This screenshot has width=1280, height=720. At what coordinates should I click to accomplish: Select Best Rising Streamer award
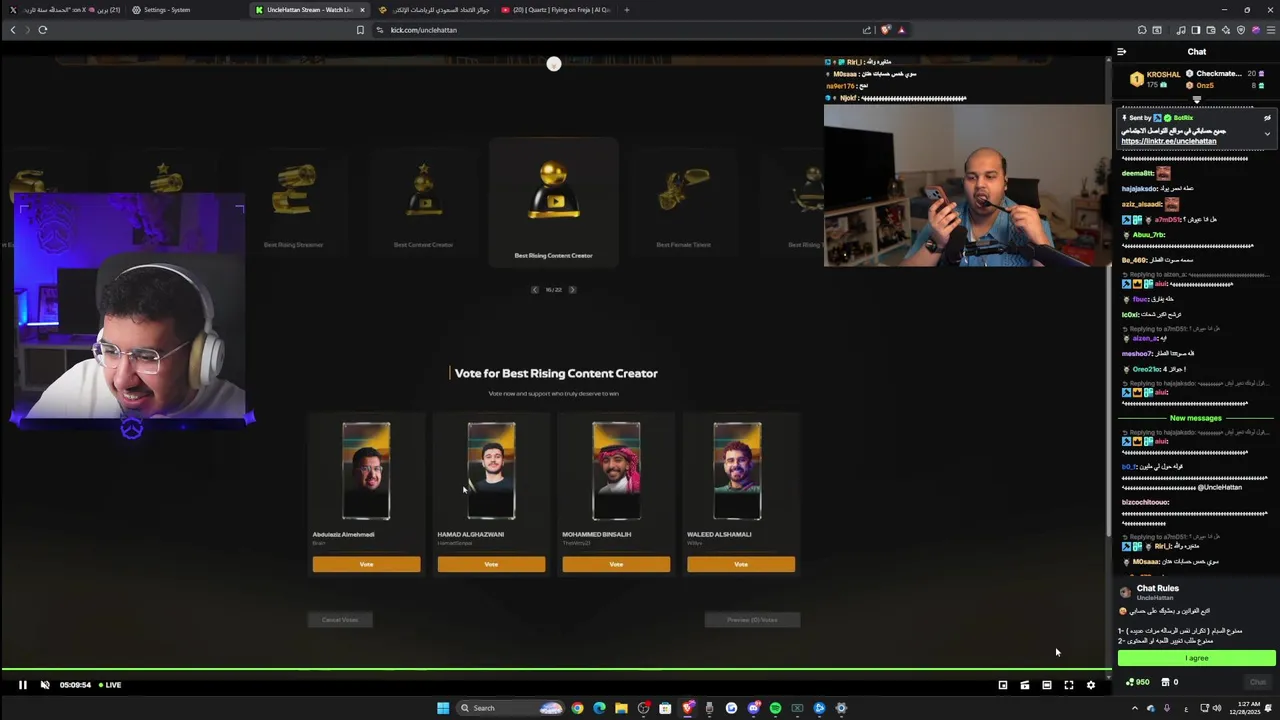point(293,205)
